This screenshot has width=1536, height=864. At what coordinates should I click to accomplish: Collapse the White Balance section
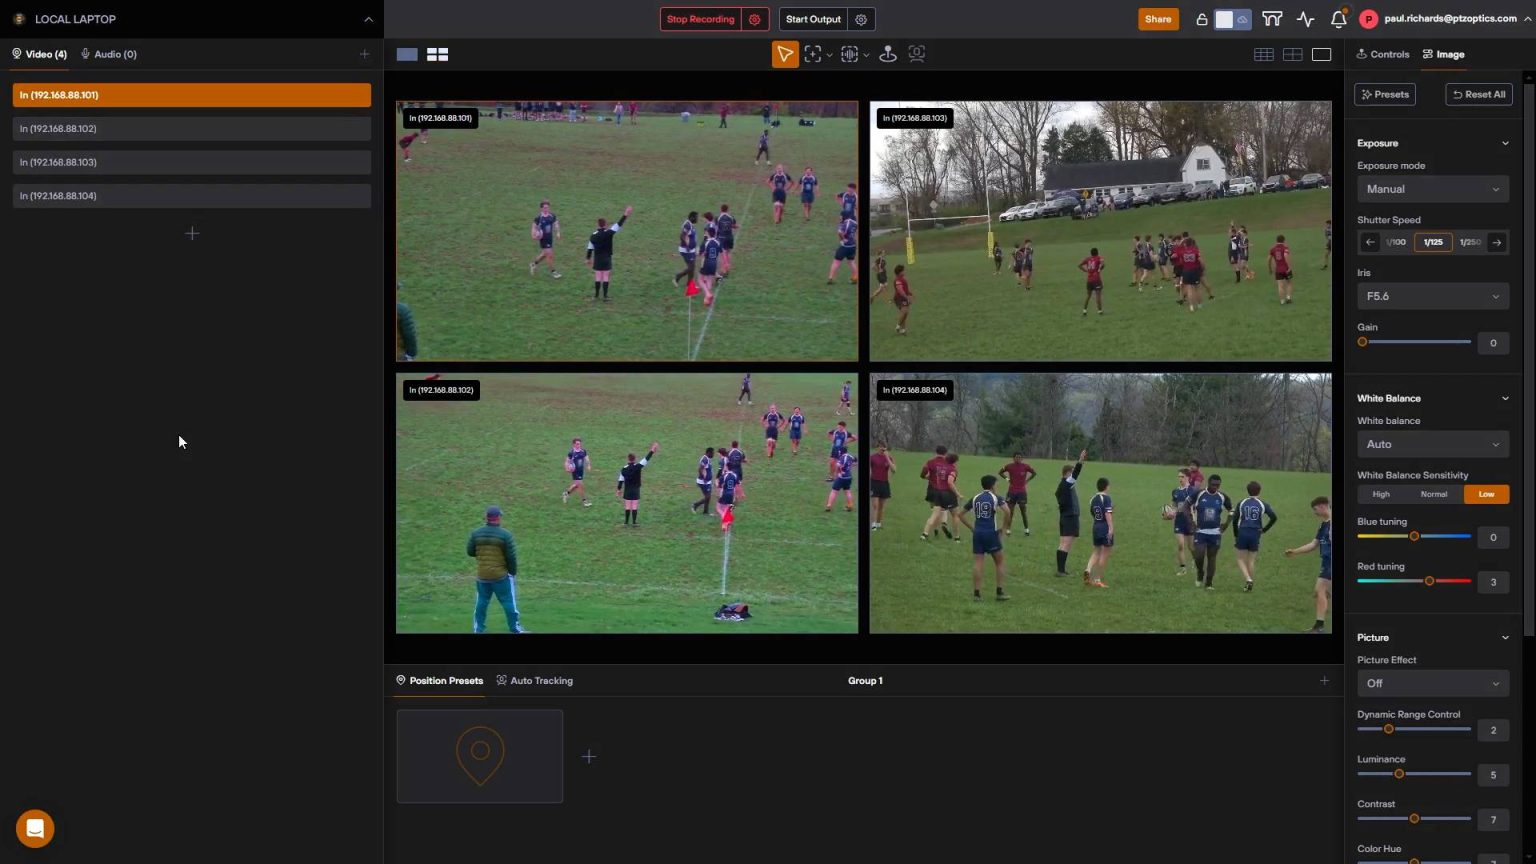pyautogui.click(x=1505, y=398)
